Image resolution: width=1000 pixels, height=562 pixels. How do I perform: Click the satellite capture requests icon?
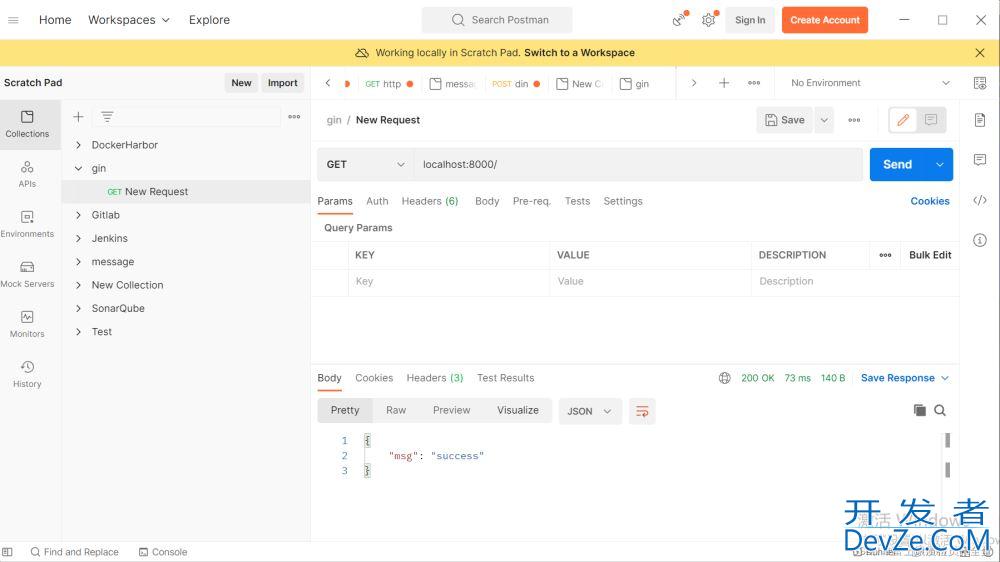tap(679, 20)
